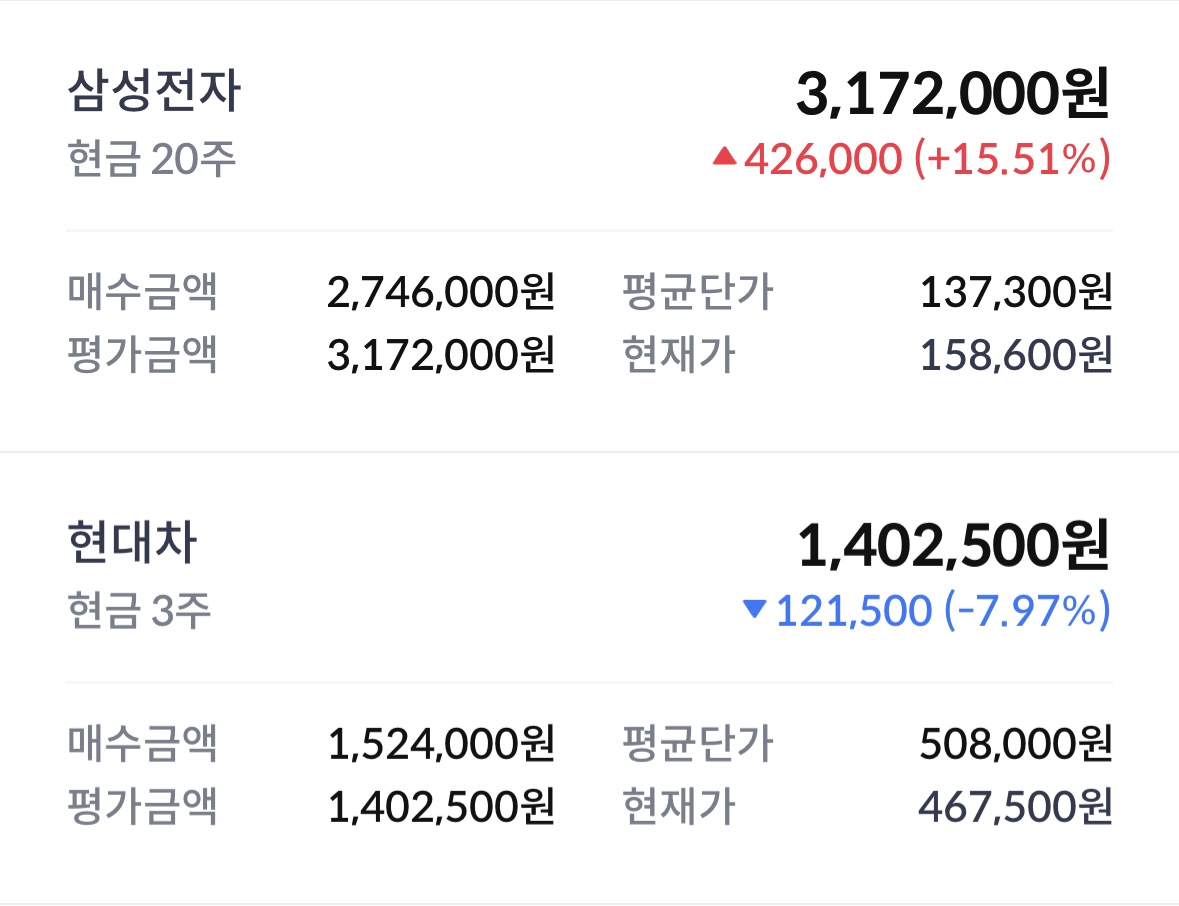Click the 평가금액 label under 현대차
Image resolution: width=1179 pixels, height=906 pixels.
pos(142,806)
